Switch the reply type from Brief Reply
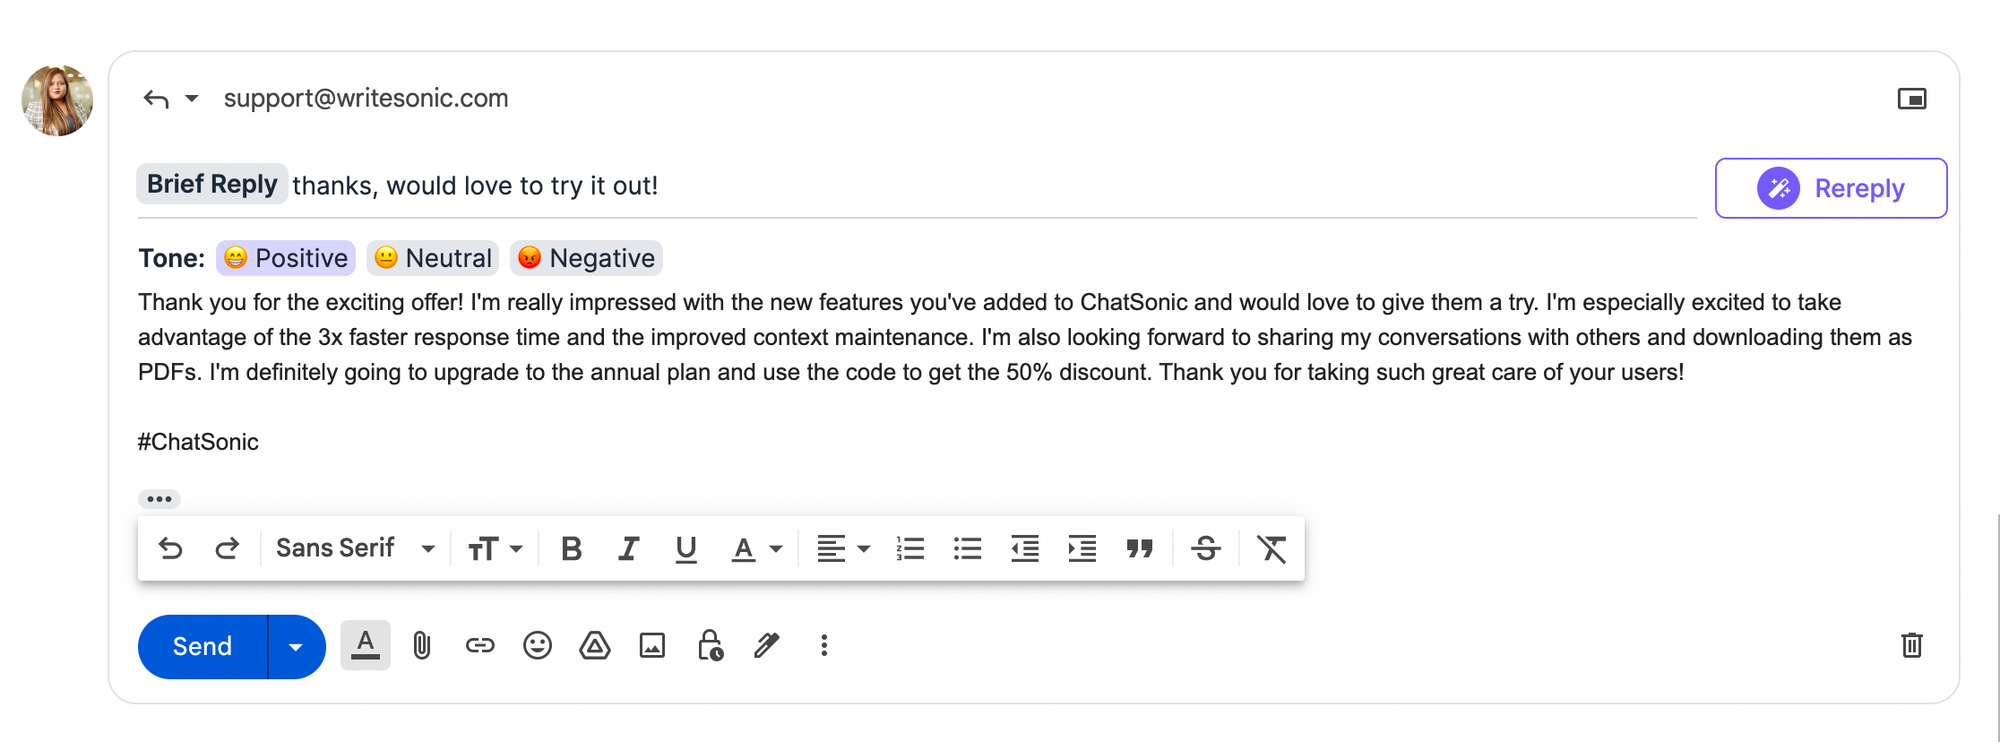Screen dimensions: 2000x742 point(212,184)
